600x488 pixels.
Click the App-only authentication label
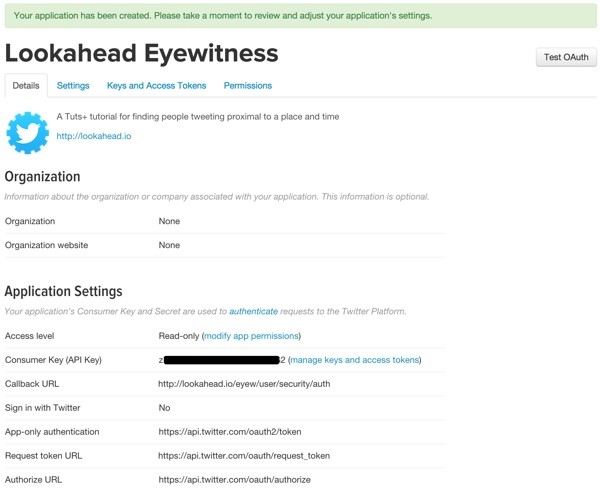52,432
